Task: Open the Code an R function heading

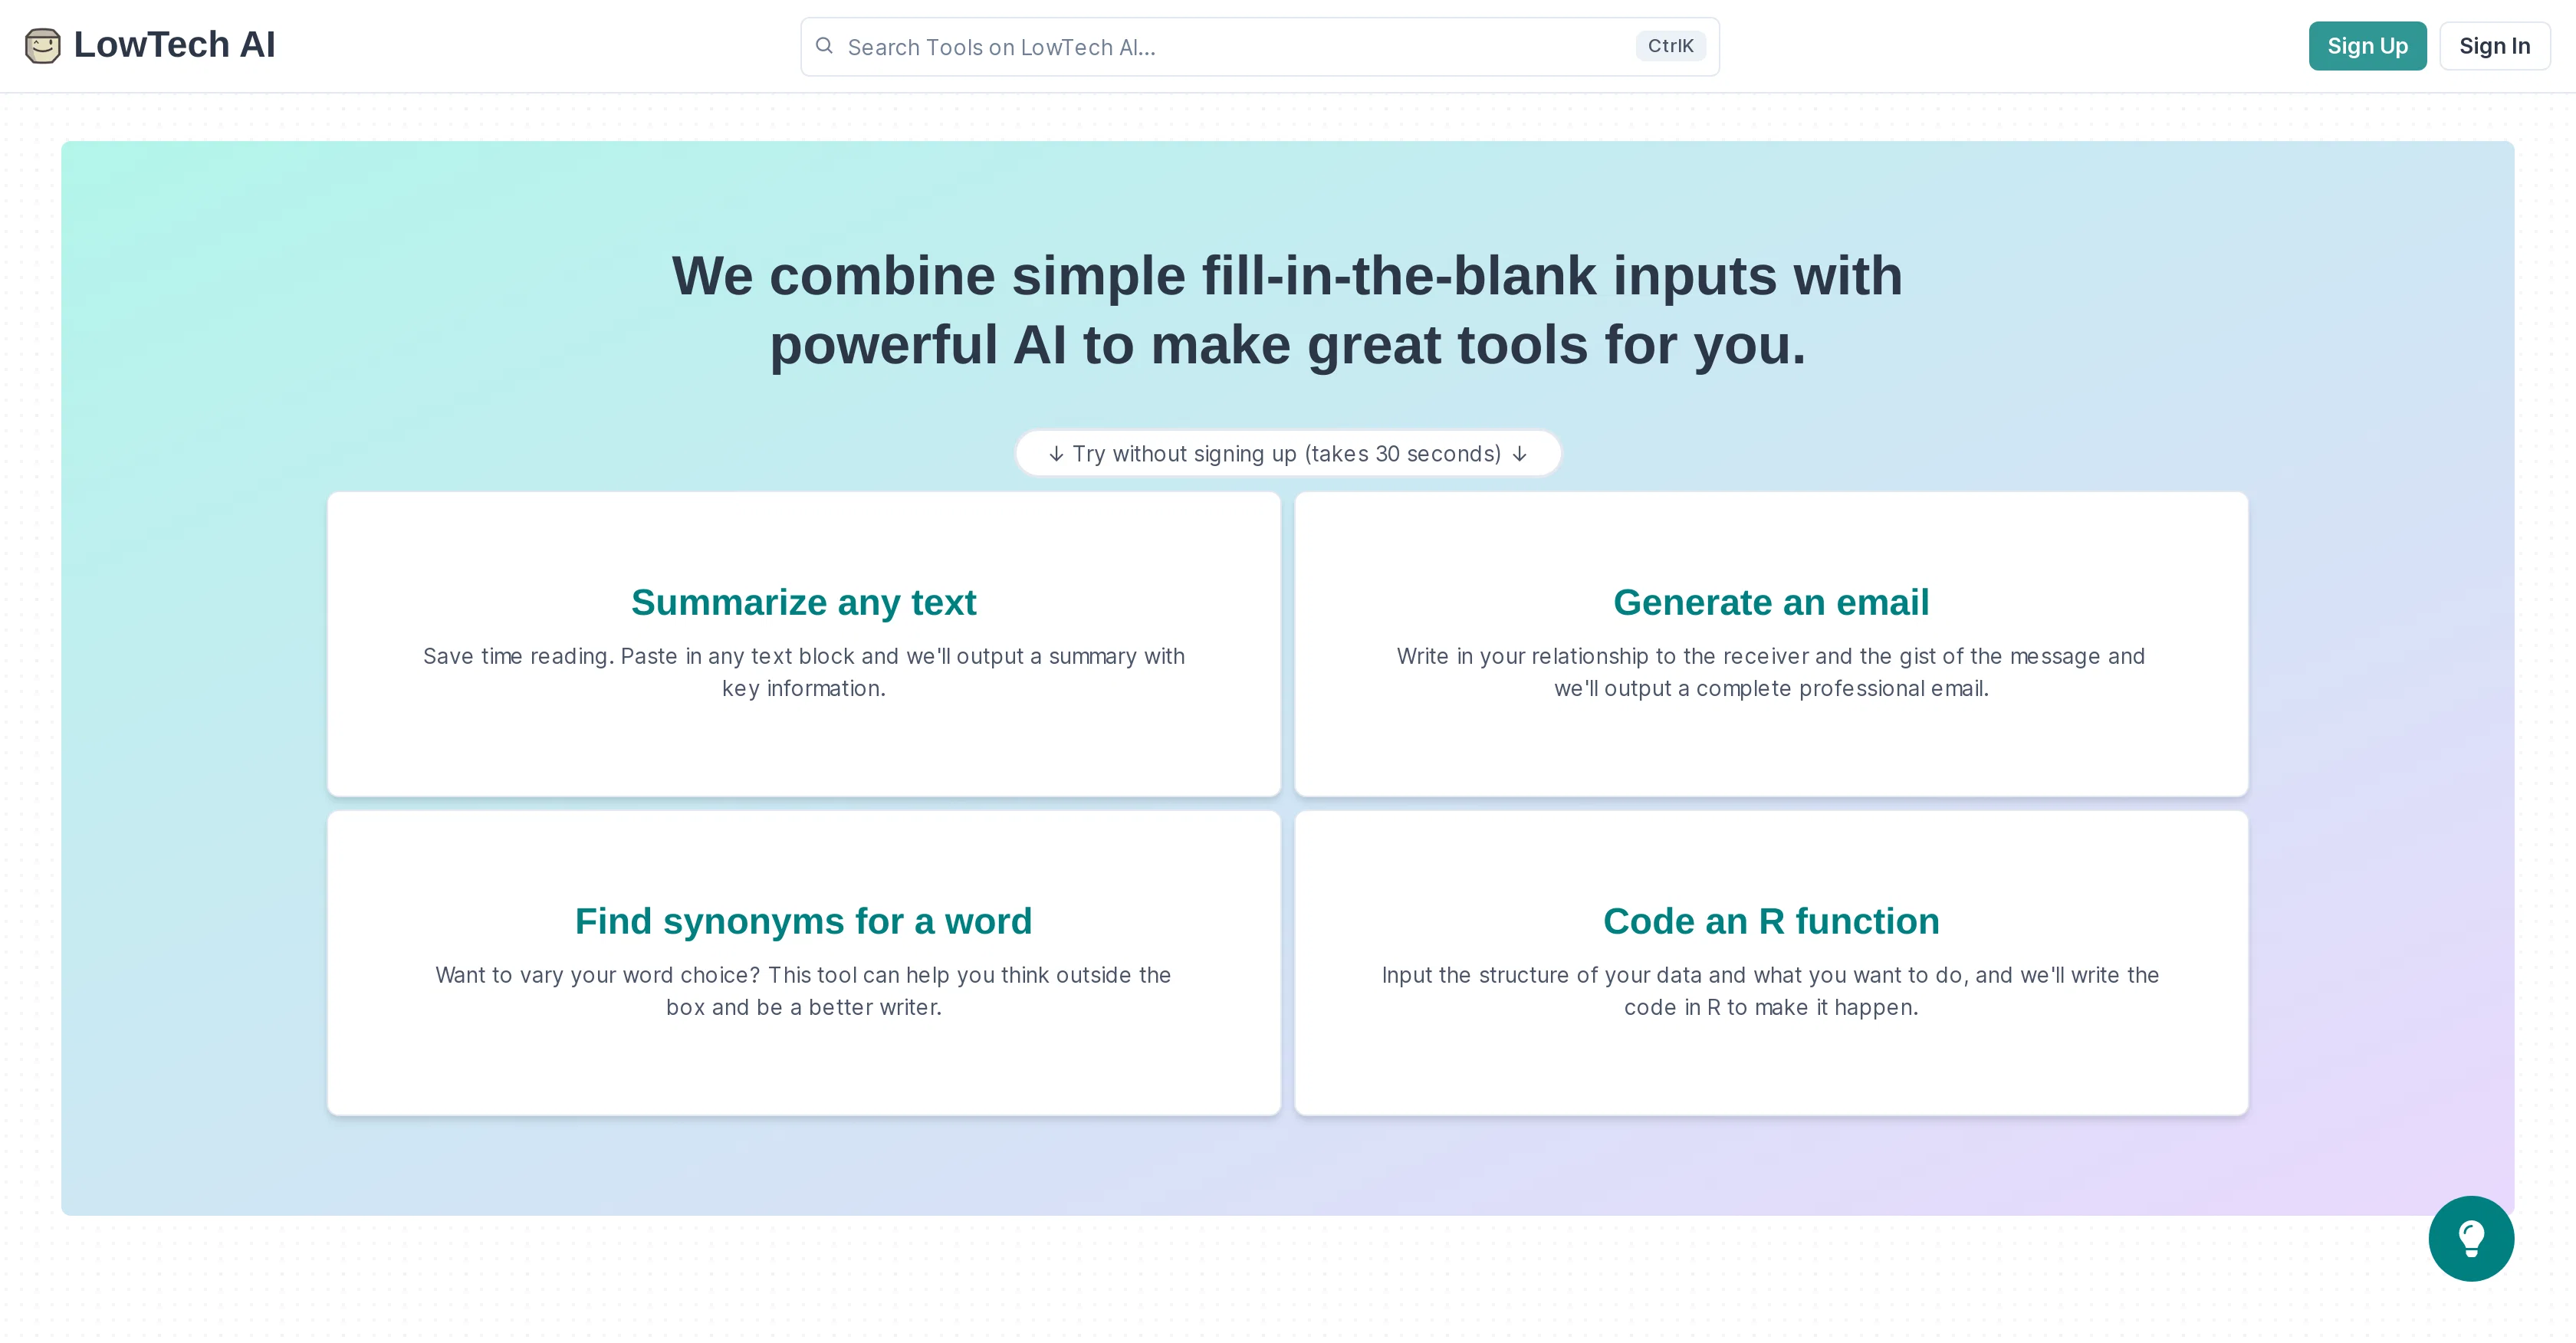Action: pos(1771,922)
